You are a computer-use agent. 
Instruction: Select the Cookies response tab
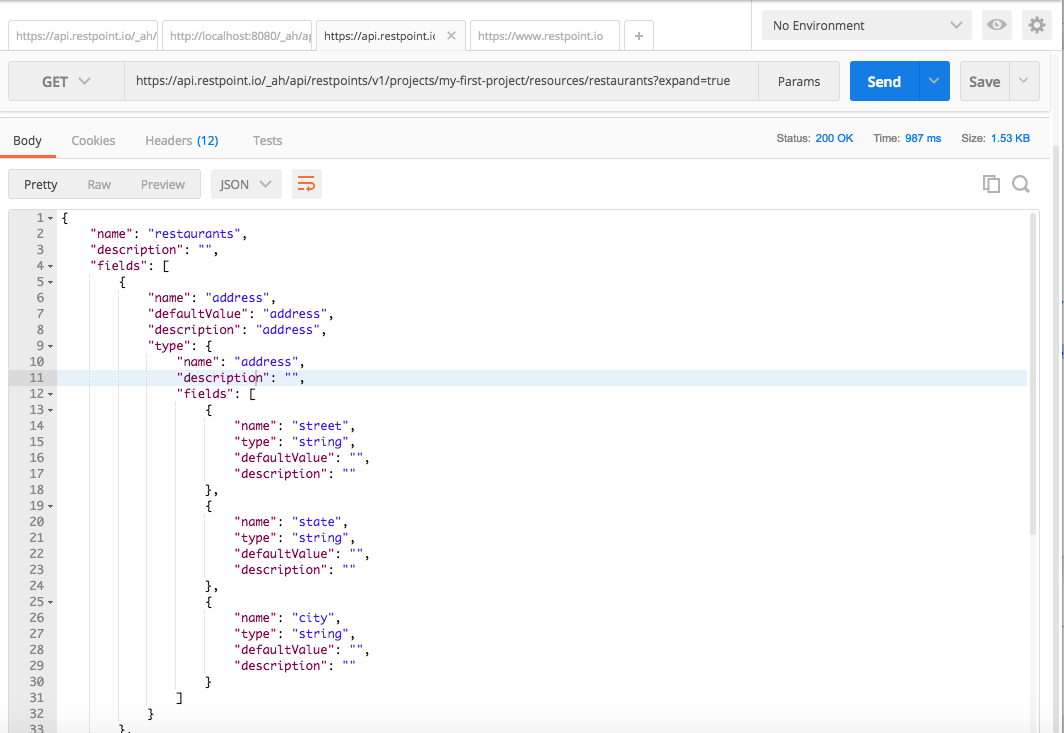[93, 140]
